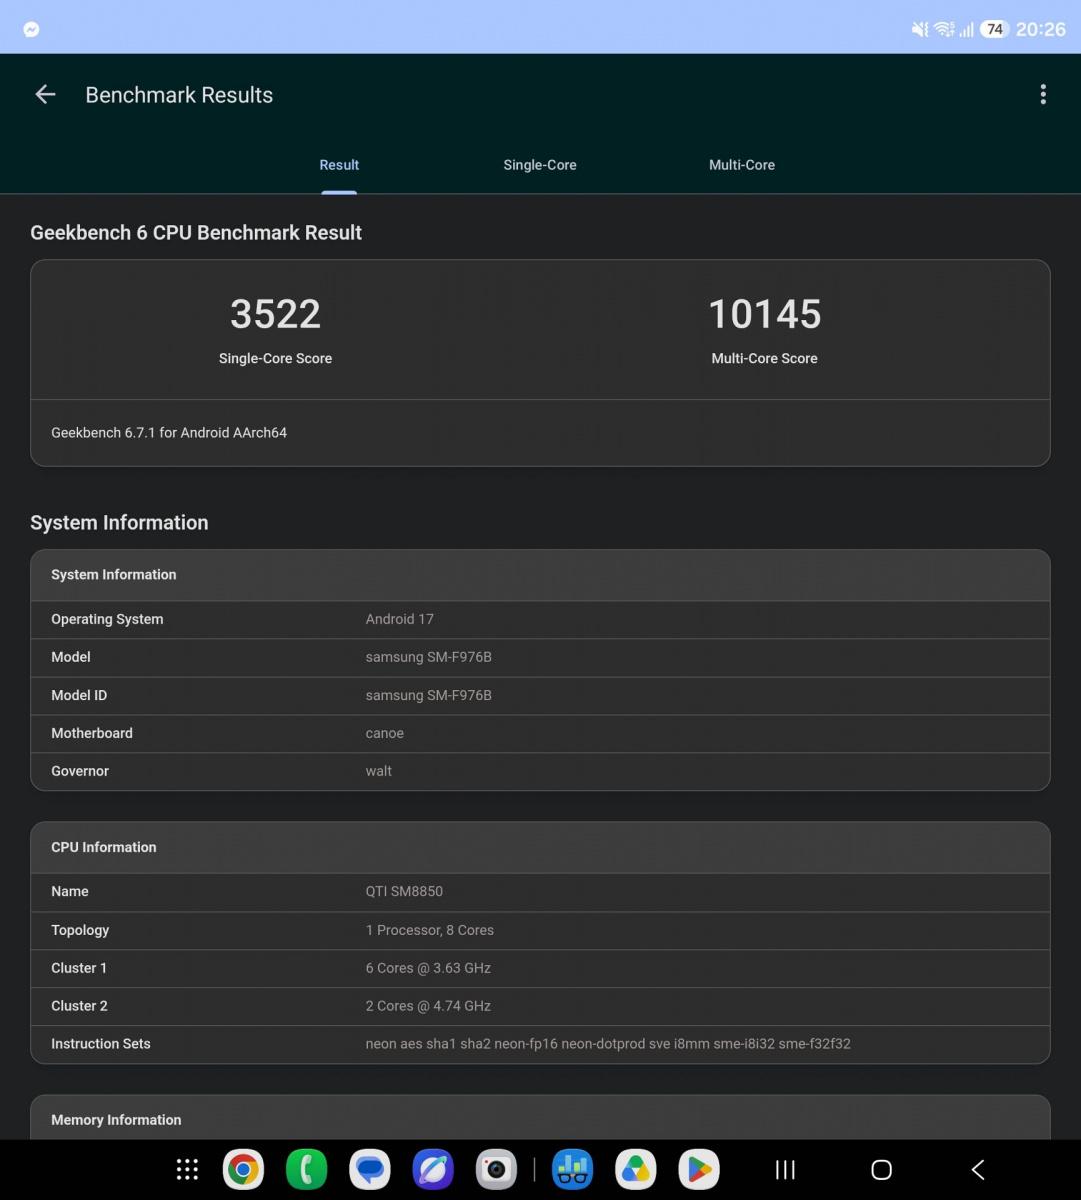Tap the Instruction Sets value list
This screenshot has height=1200, width=1081.
608,1044
